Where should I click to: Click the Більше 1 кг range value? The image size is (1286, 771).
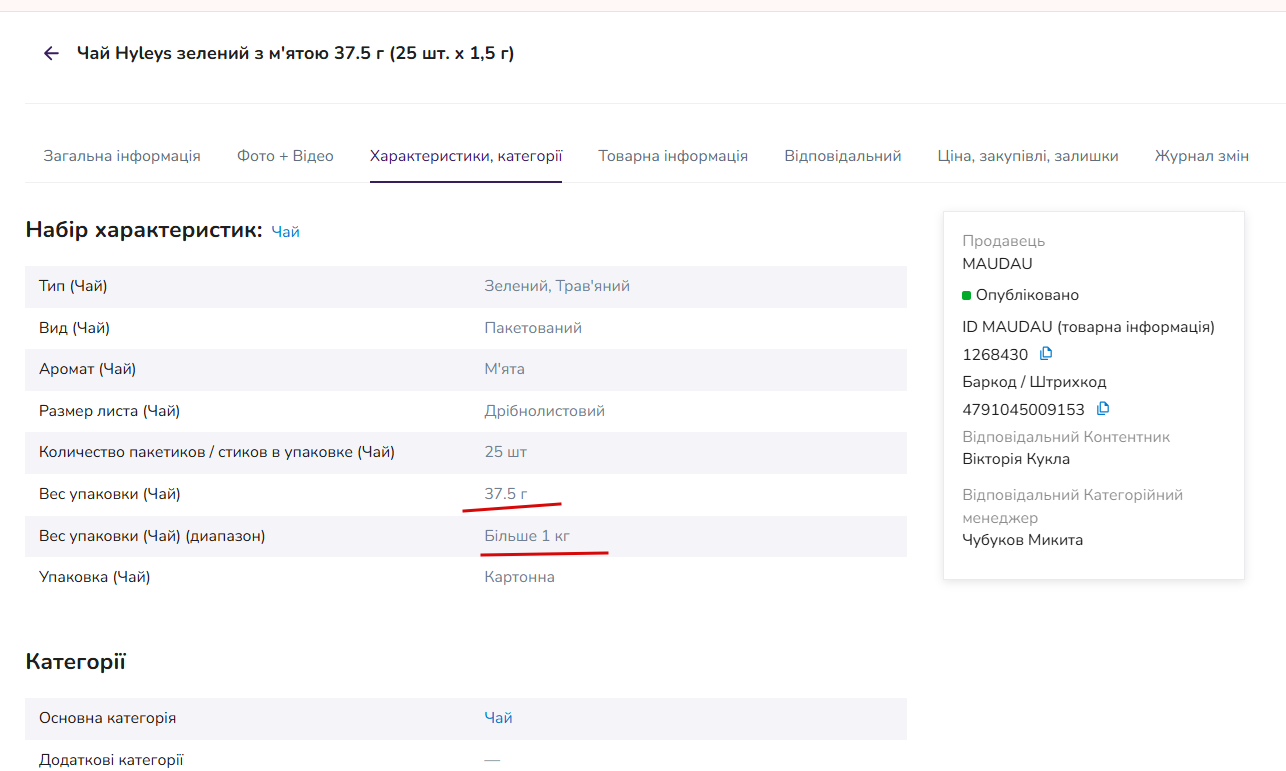(527, 536)
